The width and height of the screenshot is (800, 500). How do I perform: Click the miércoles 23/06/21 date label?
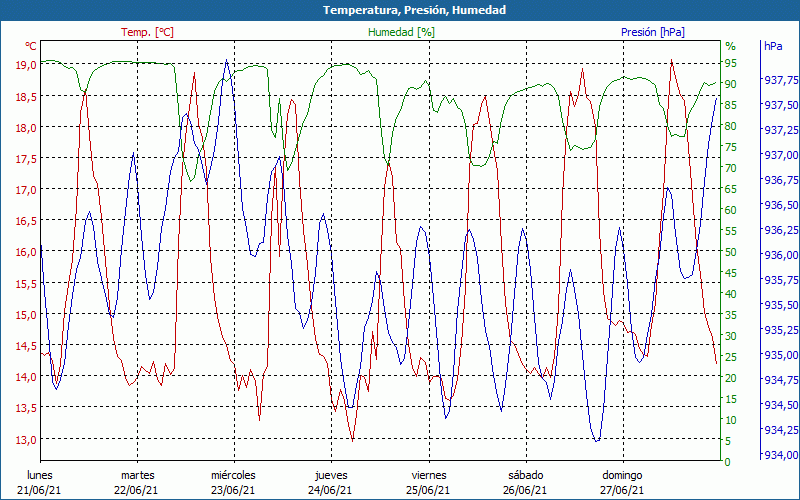pyautogui.click(x=234, y=483)
